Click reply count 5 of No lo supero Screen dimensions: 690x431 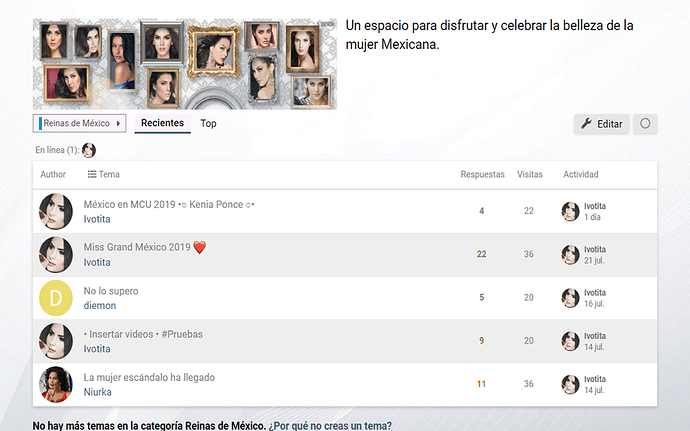point(481,298)
